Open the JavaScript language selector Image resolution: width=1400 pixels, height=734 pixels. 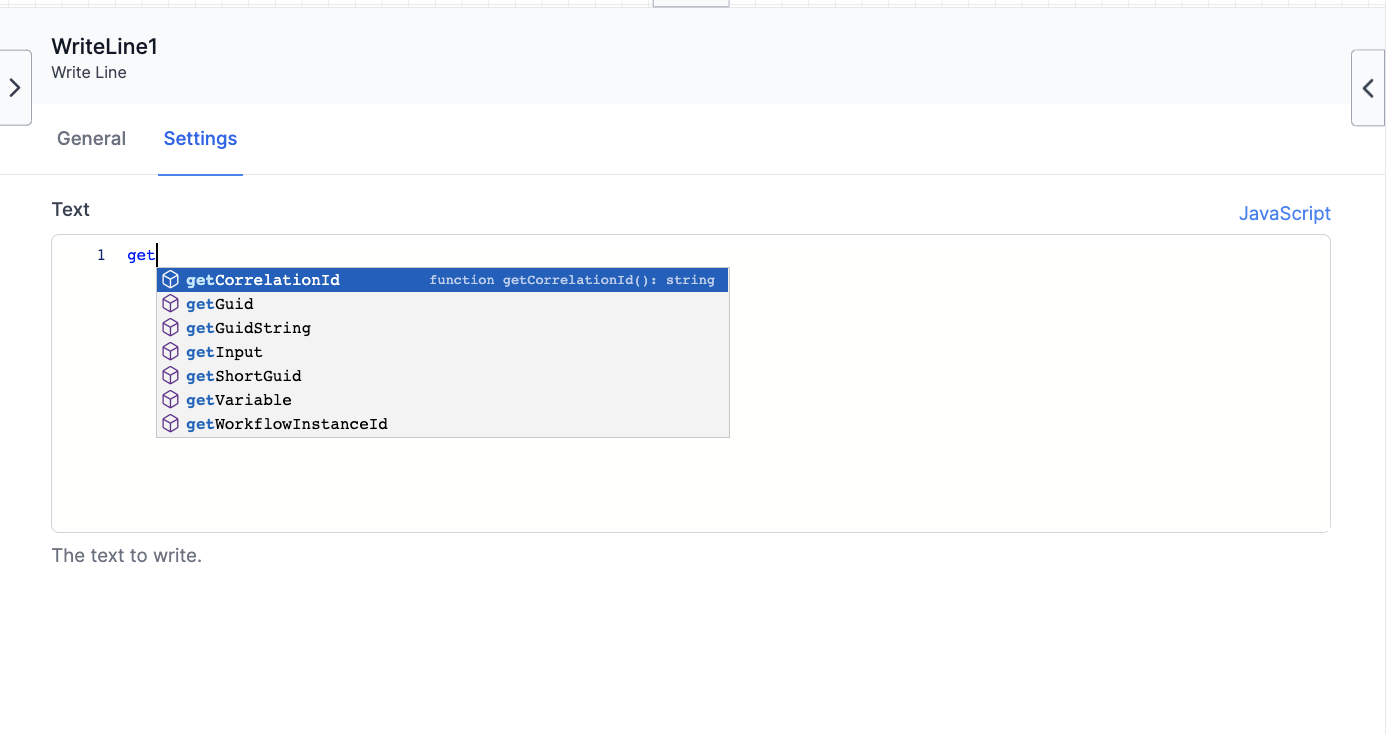(1285, 213)
